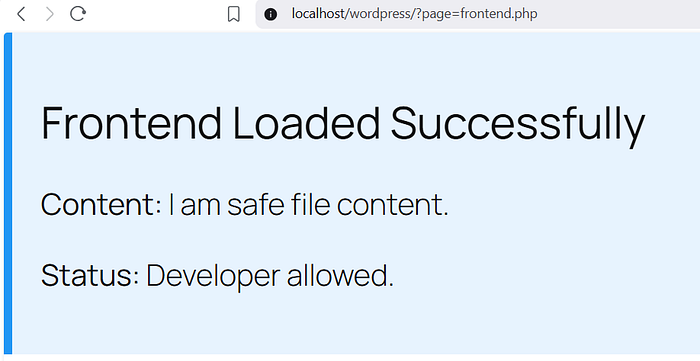Screen dimensions: 700x361
Task: Focus the address bar URL field
Action: [478, 14]
